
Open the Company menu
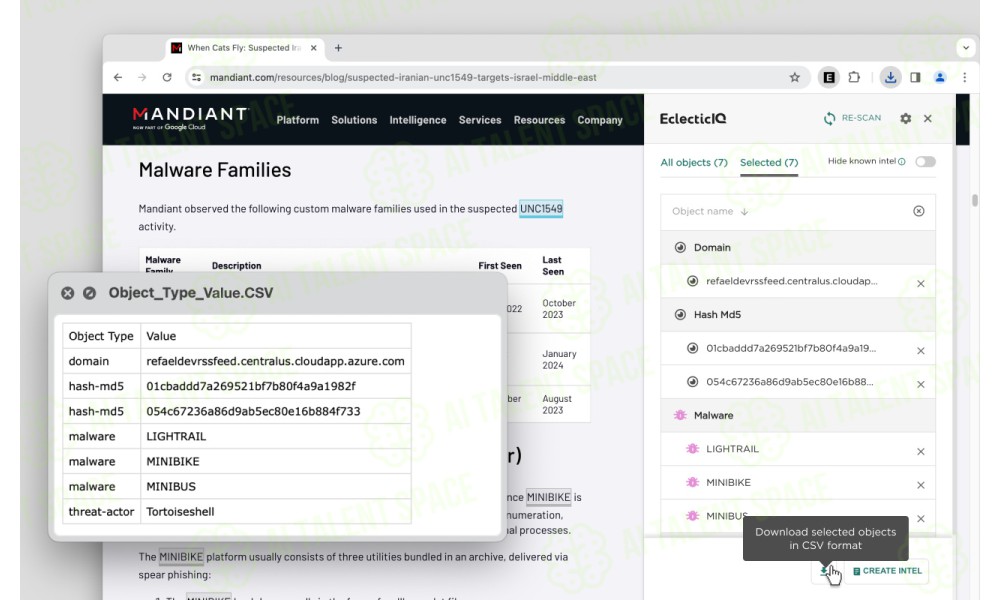click(x=600, y=120)
